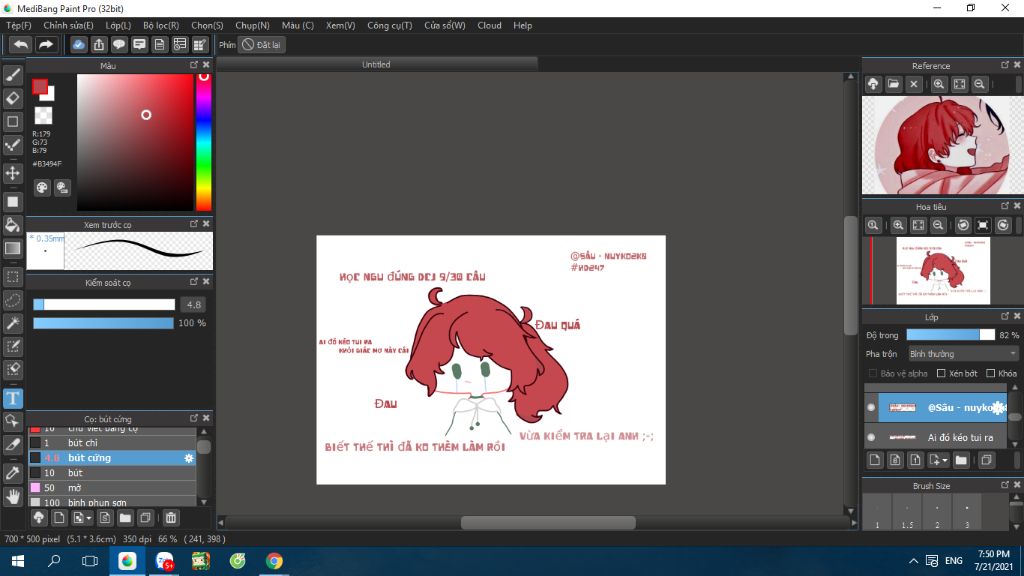Open the color palette icon
Viewport: 1024px width, 576px height.
42,188
